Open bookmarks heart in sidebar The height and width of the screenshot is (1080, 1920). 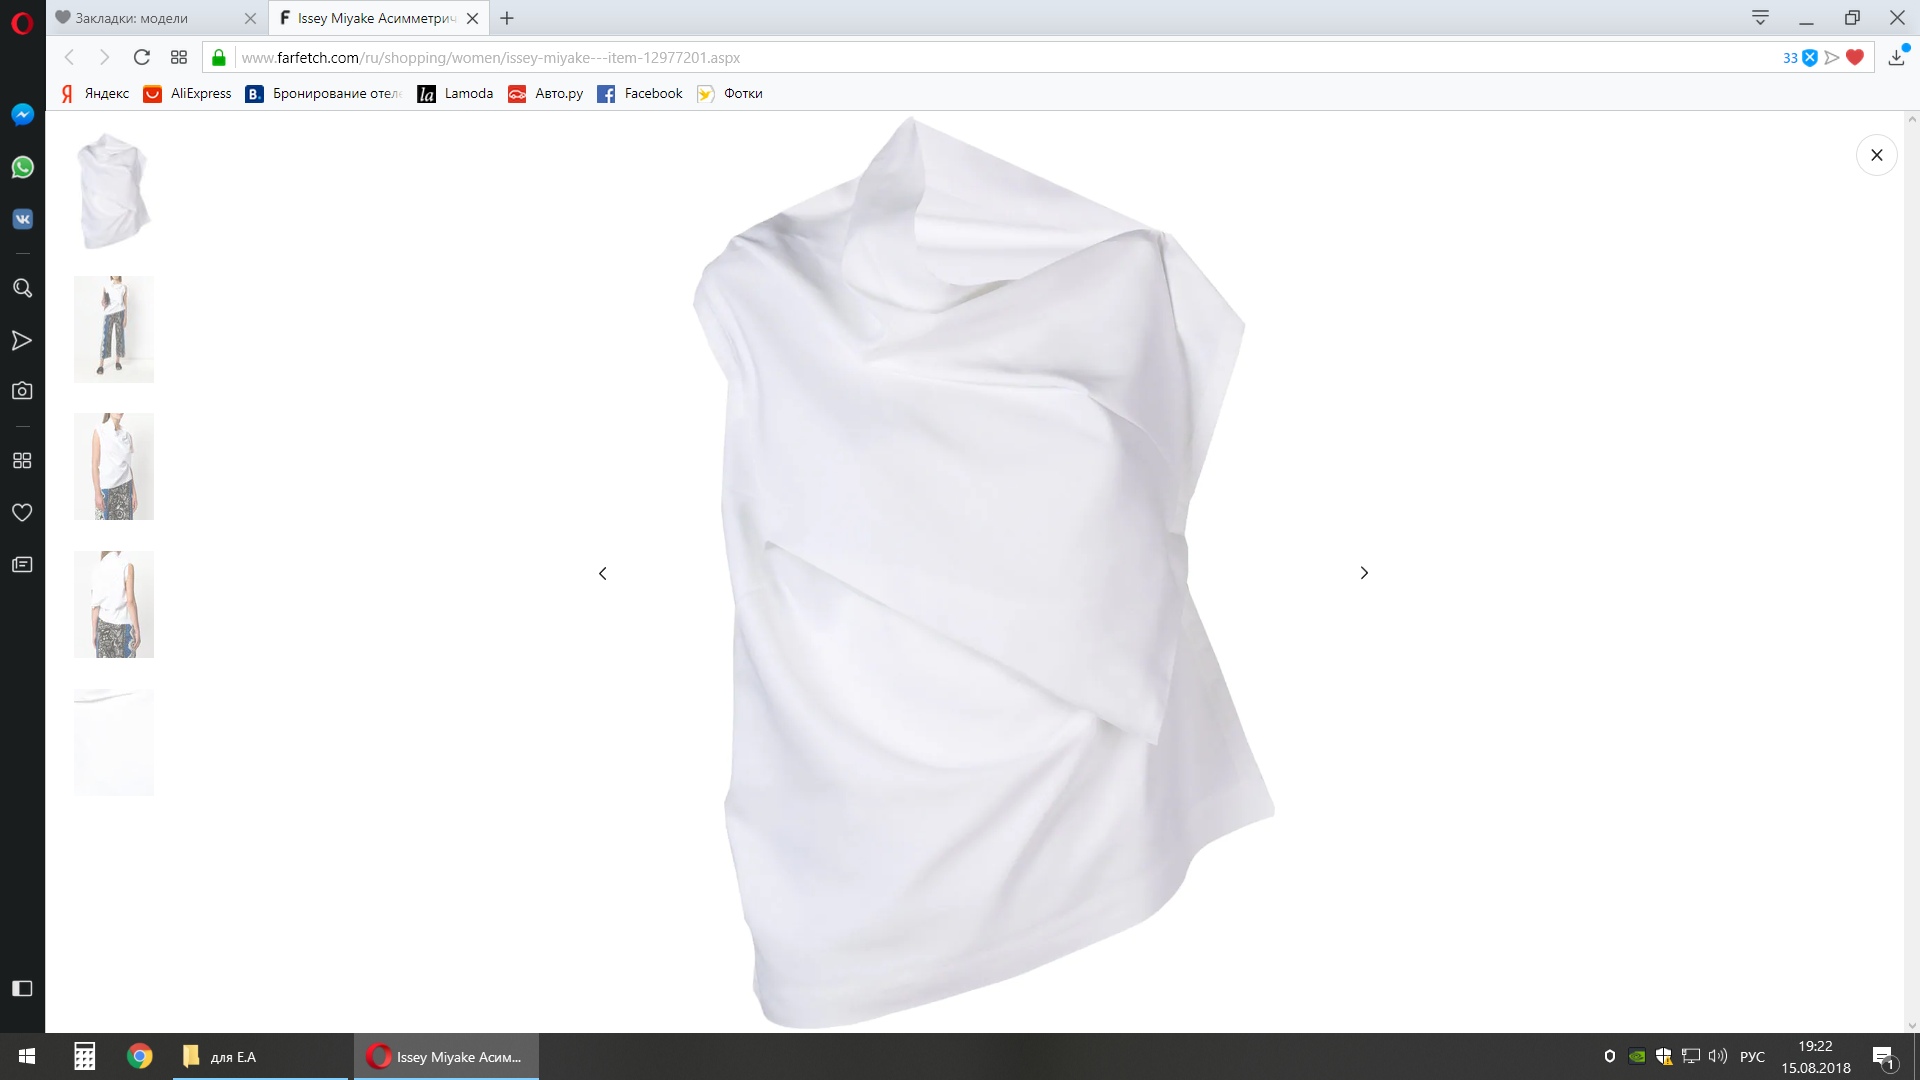point(22,513)
